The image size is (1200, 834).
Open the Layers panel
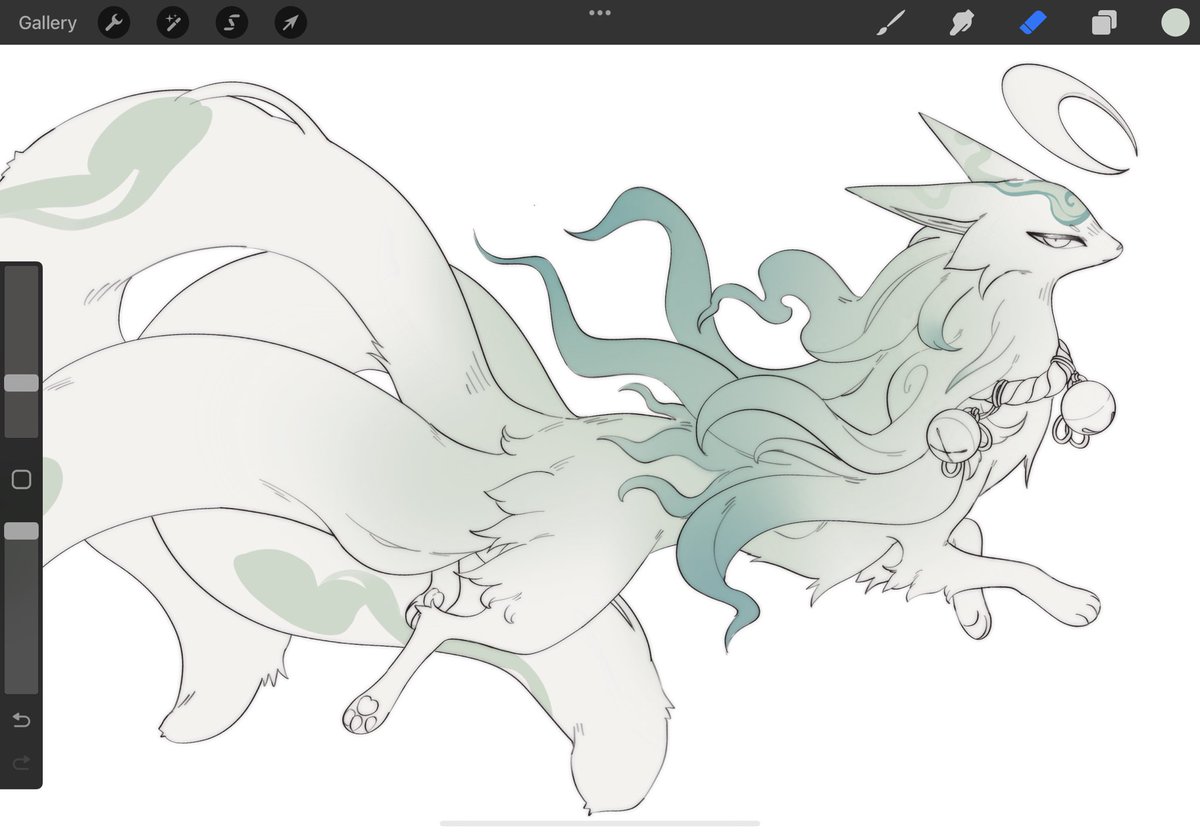click(1104, 23)
